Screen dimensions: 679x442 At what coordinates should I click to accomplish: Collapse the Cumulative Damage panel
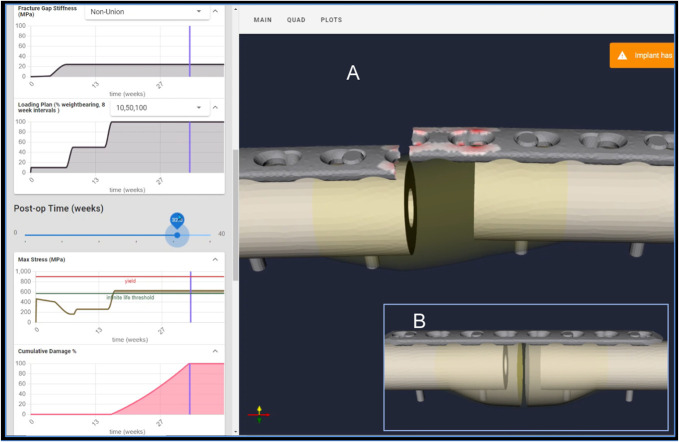click(216, 351)
